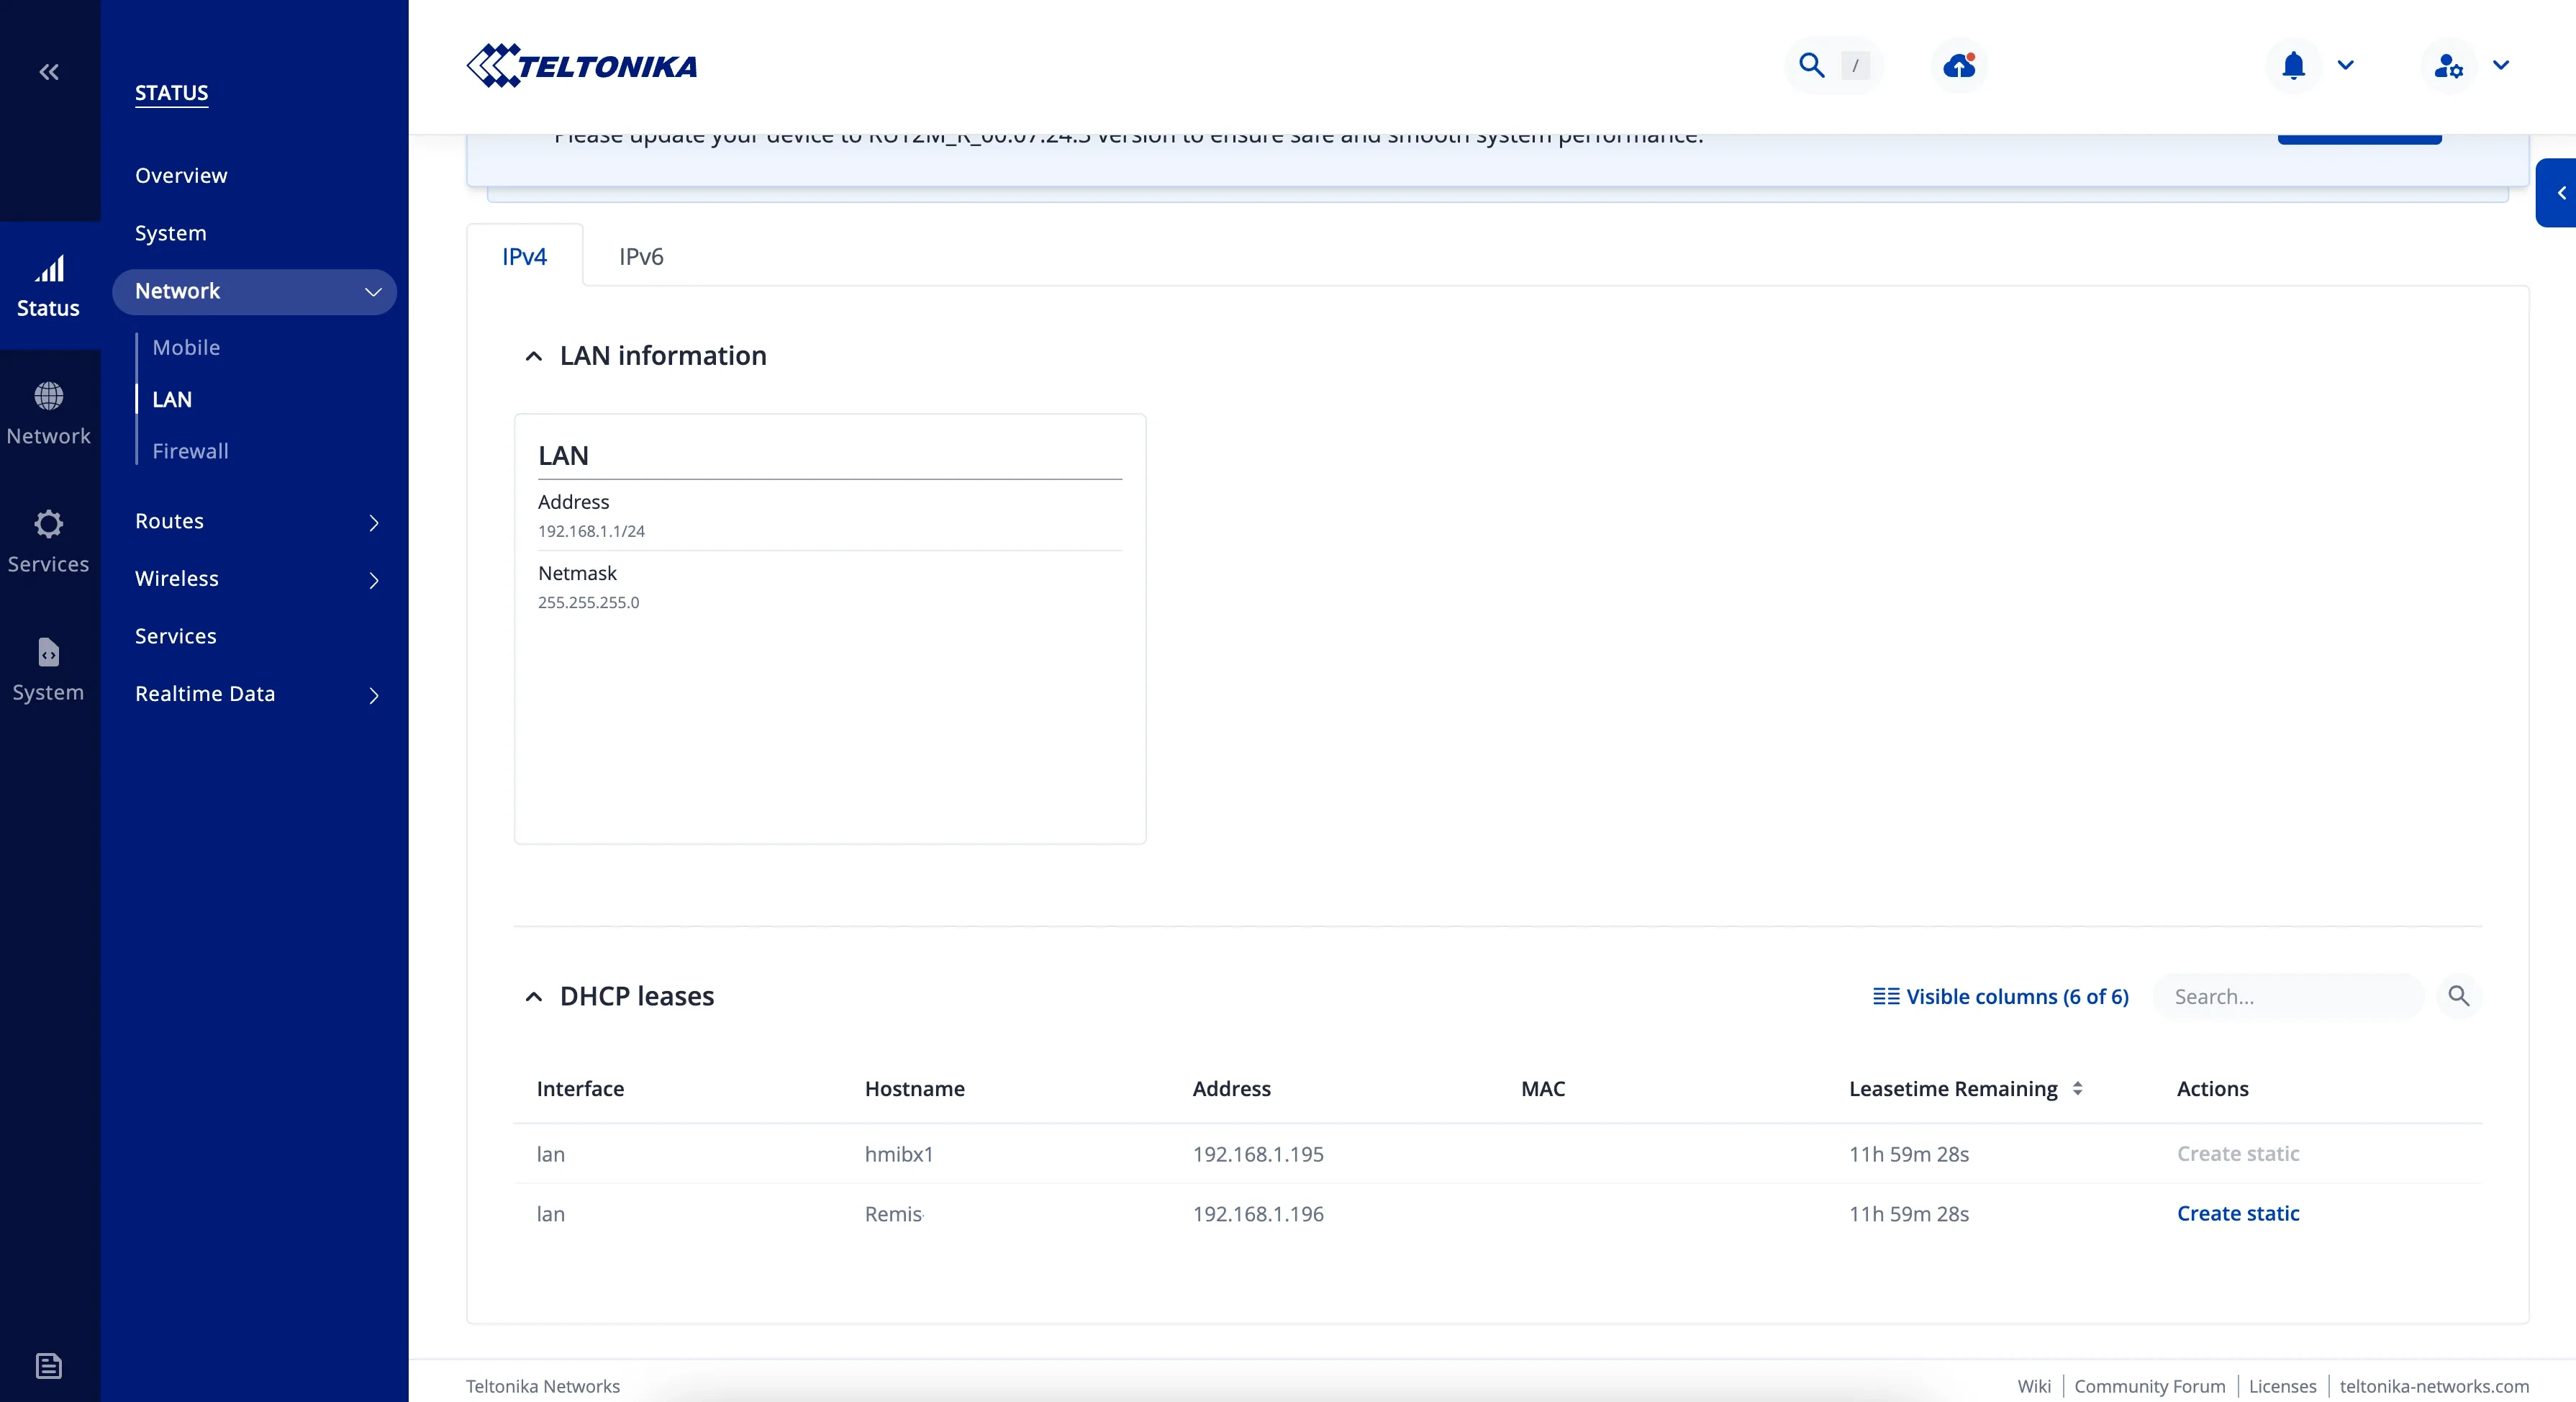Viewport: 2576px width, 1402px height.
Task: Collapse the LAN information section
Action: pyautogui.click(x=534, y=356)
